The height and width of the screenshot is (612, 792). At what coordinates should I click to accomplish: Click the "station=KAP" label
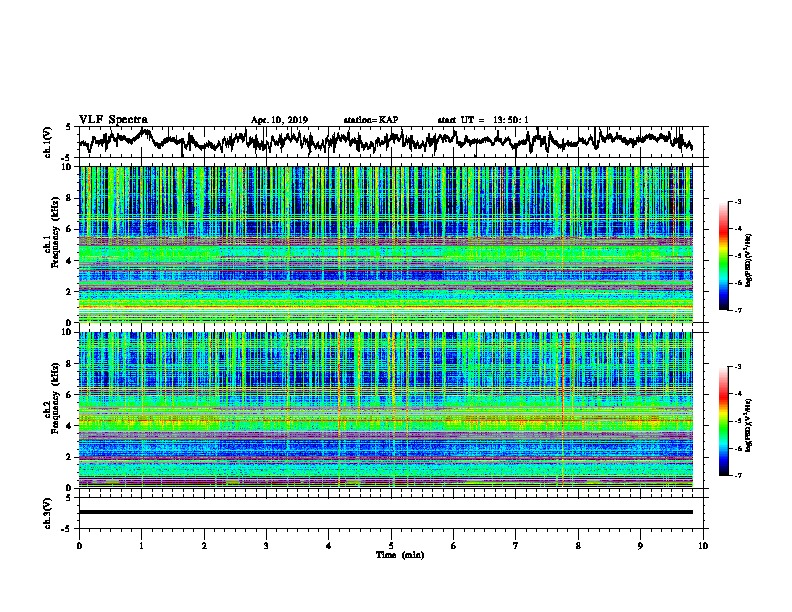(x=371, y=120)
